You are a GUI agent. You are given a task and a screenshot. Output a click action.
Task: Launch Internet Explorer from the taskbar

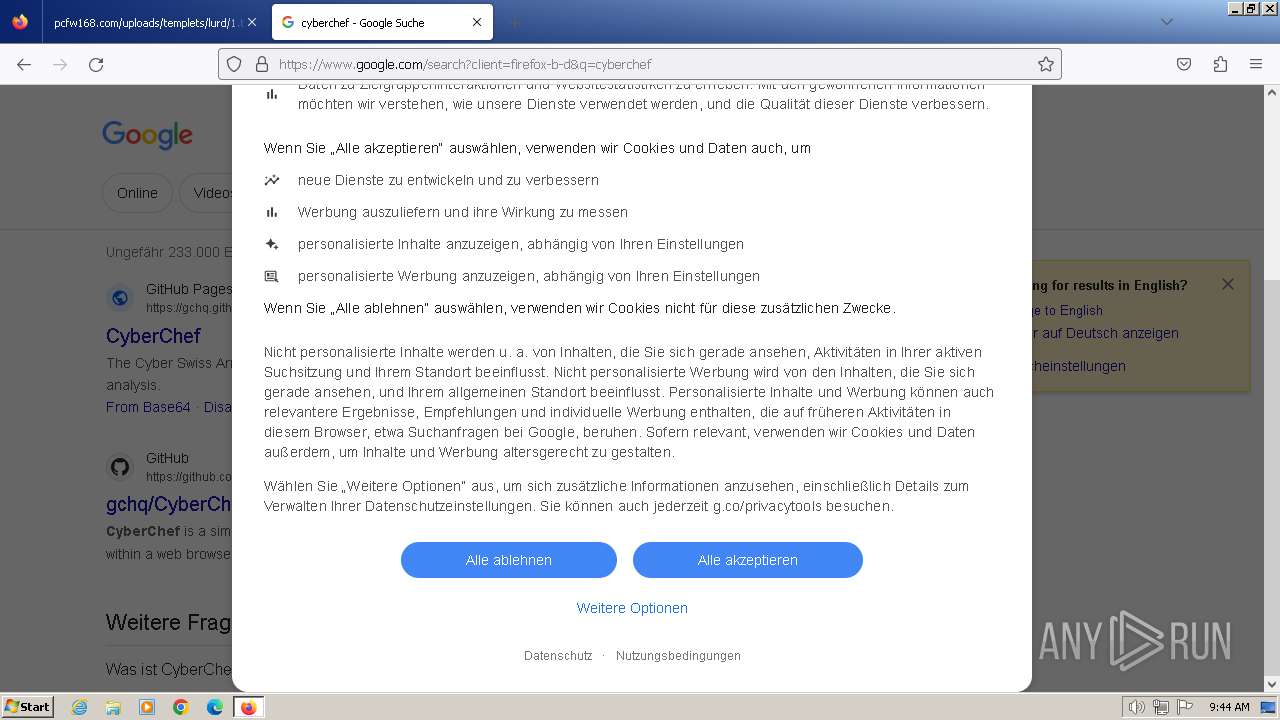click(x=79, y=707)
